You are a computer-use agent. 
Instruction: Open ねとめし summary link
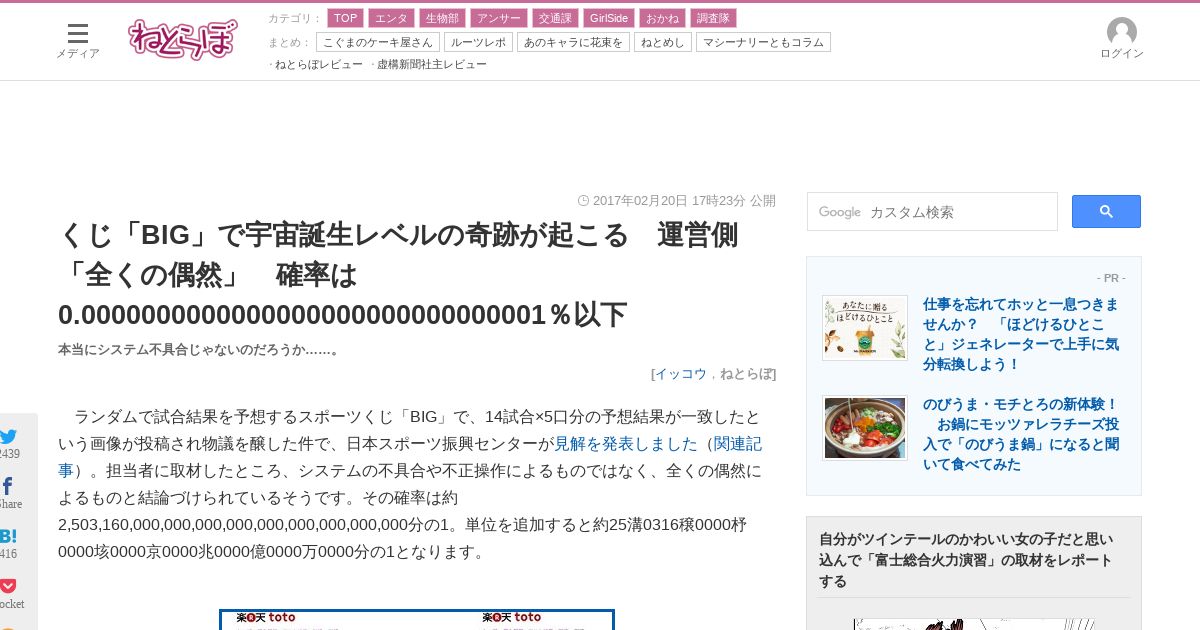(663, 42)
